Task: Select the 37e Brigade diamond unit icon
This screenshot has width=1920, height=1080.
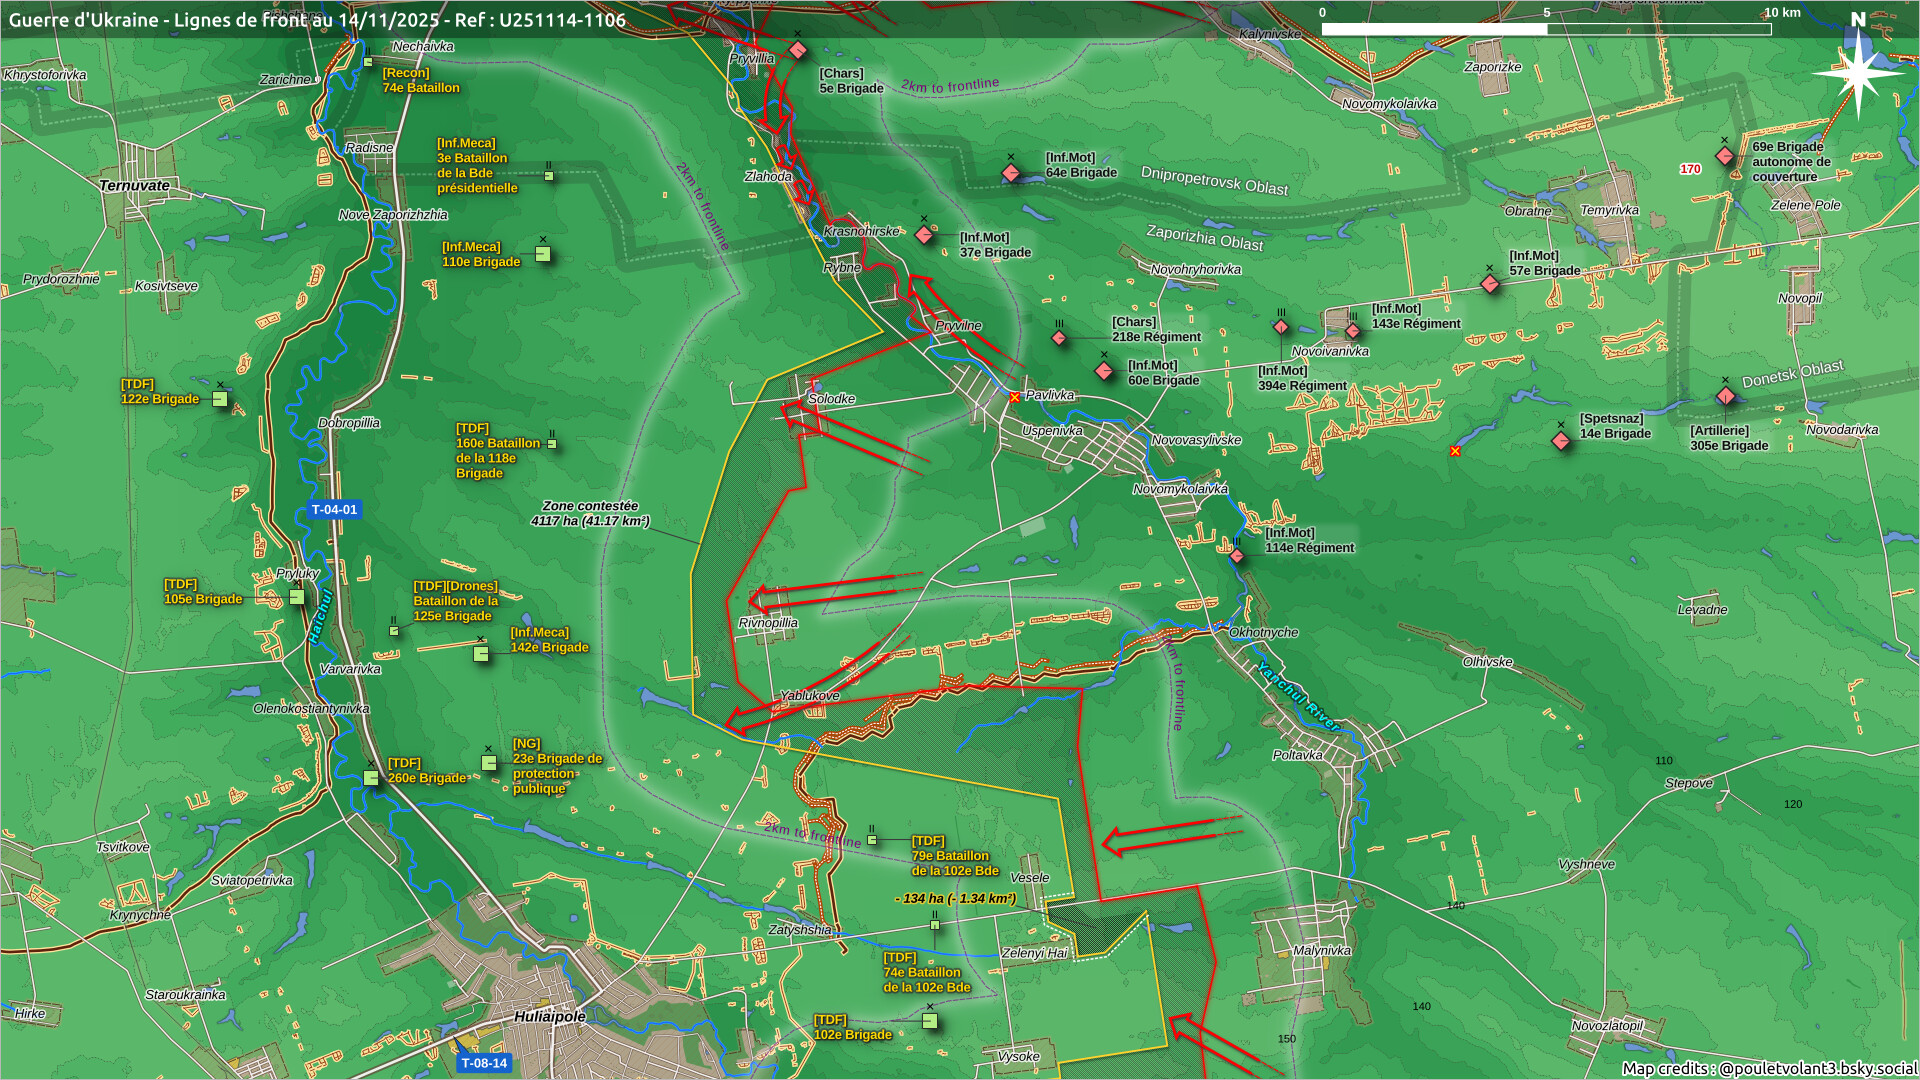Action: (x=924, y=236)
